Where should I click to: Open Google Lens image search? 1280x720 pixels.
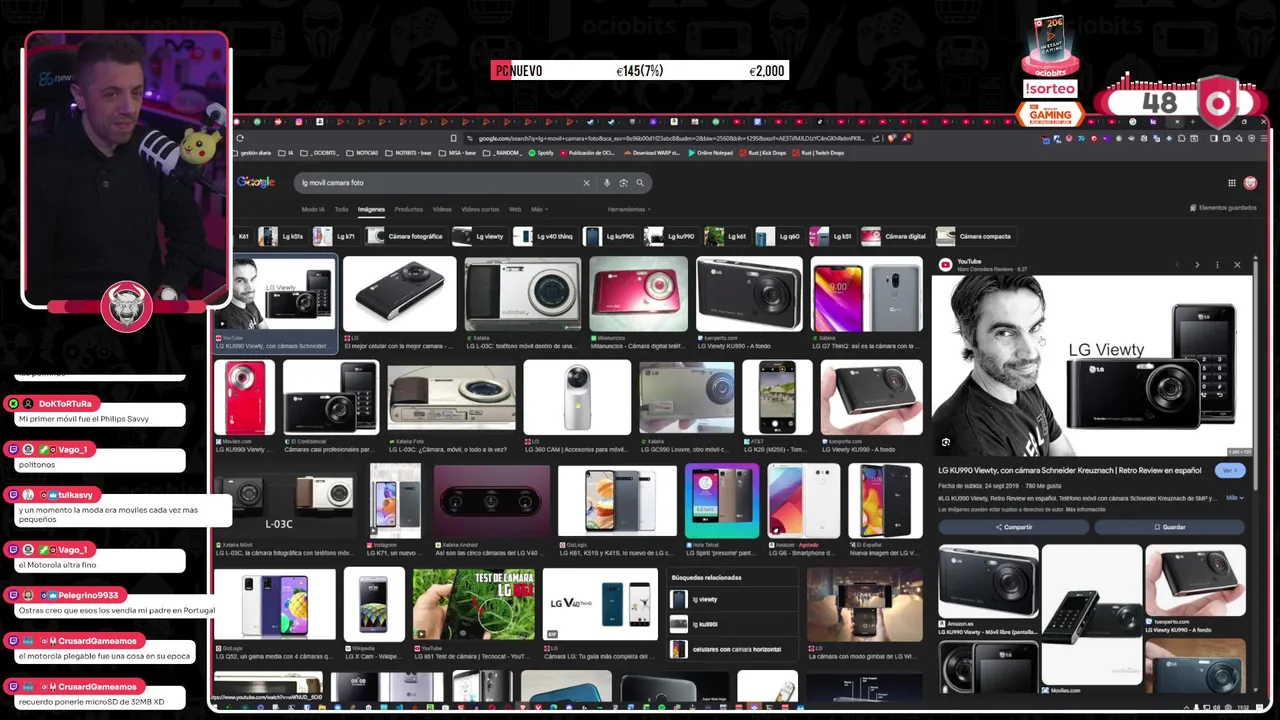click(x=623, y=183)
